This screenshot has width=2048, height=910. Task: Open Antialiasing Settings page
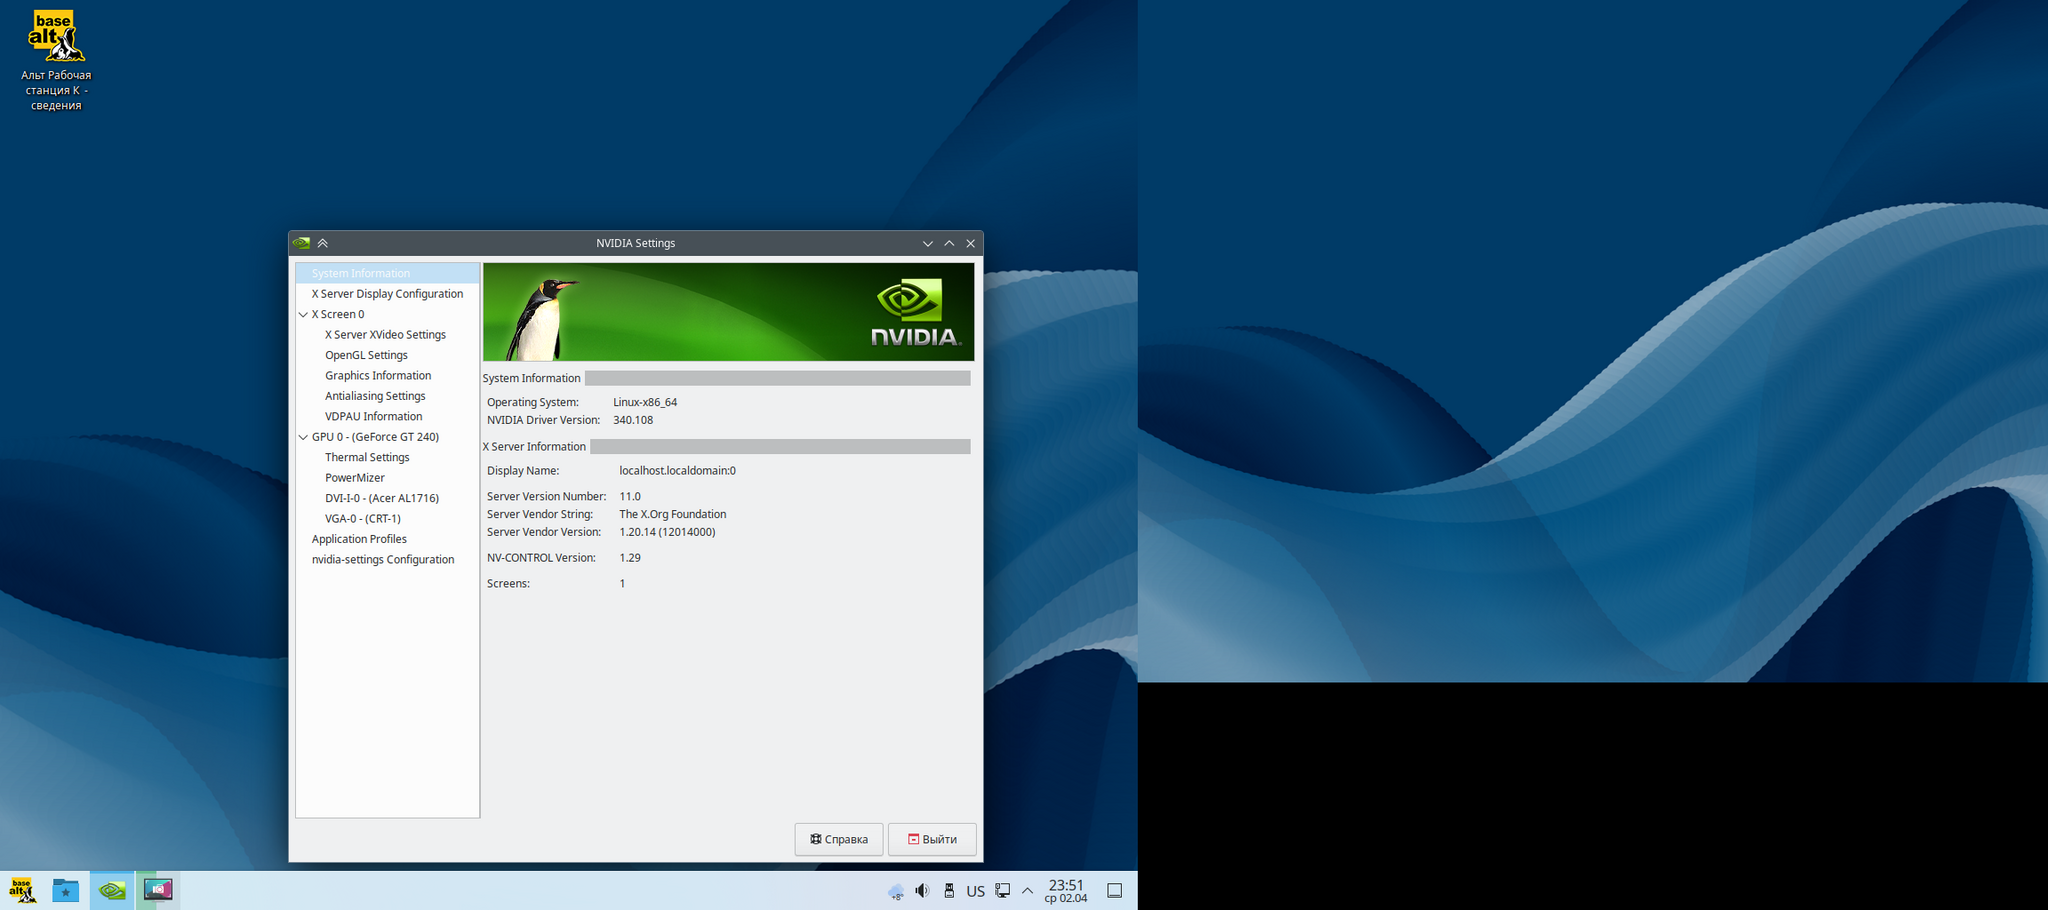click(375, 396)
